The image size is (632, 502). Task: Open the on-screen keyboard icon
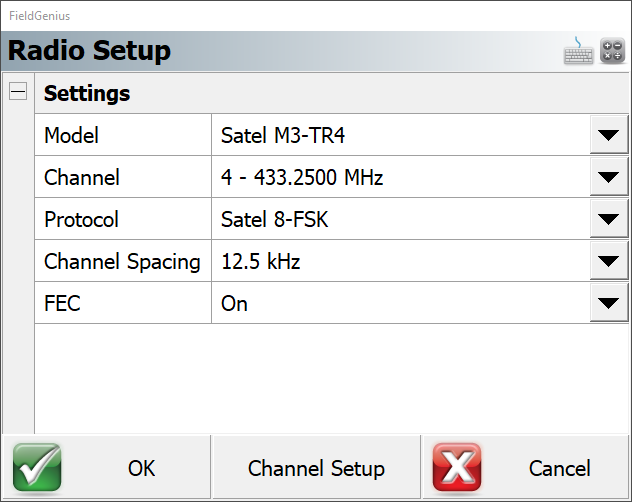click(578, 51)
